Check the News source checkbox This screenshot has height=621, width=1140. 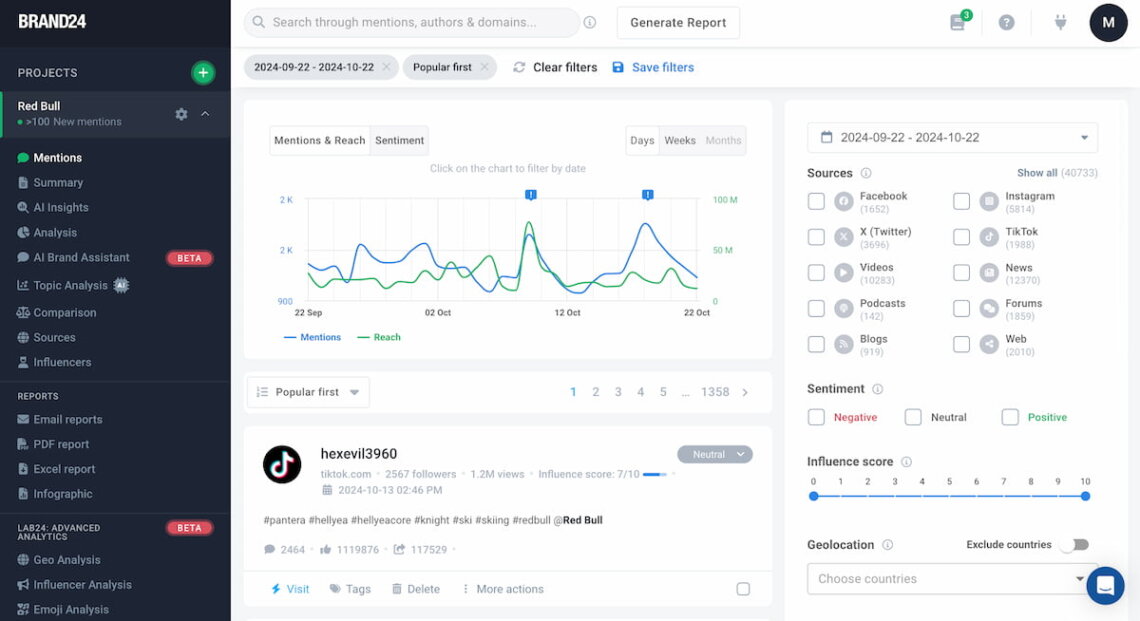pyautogui.click(x=961, y=273)
